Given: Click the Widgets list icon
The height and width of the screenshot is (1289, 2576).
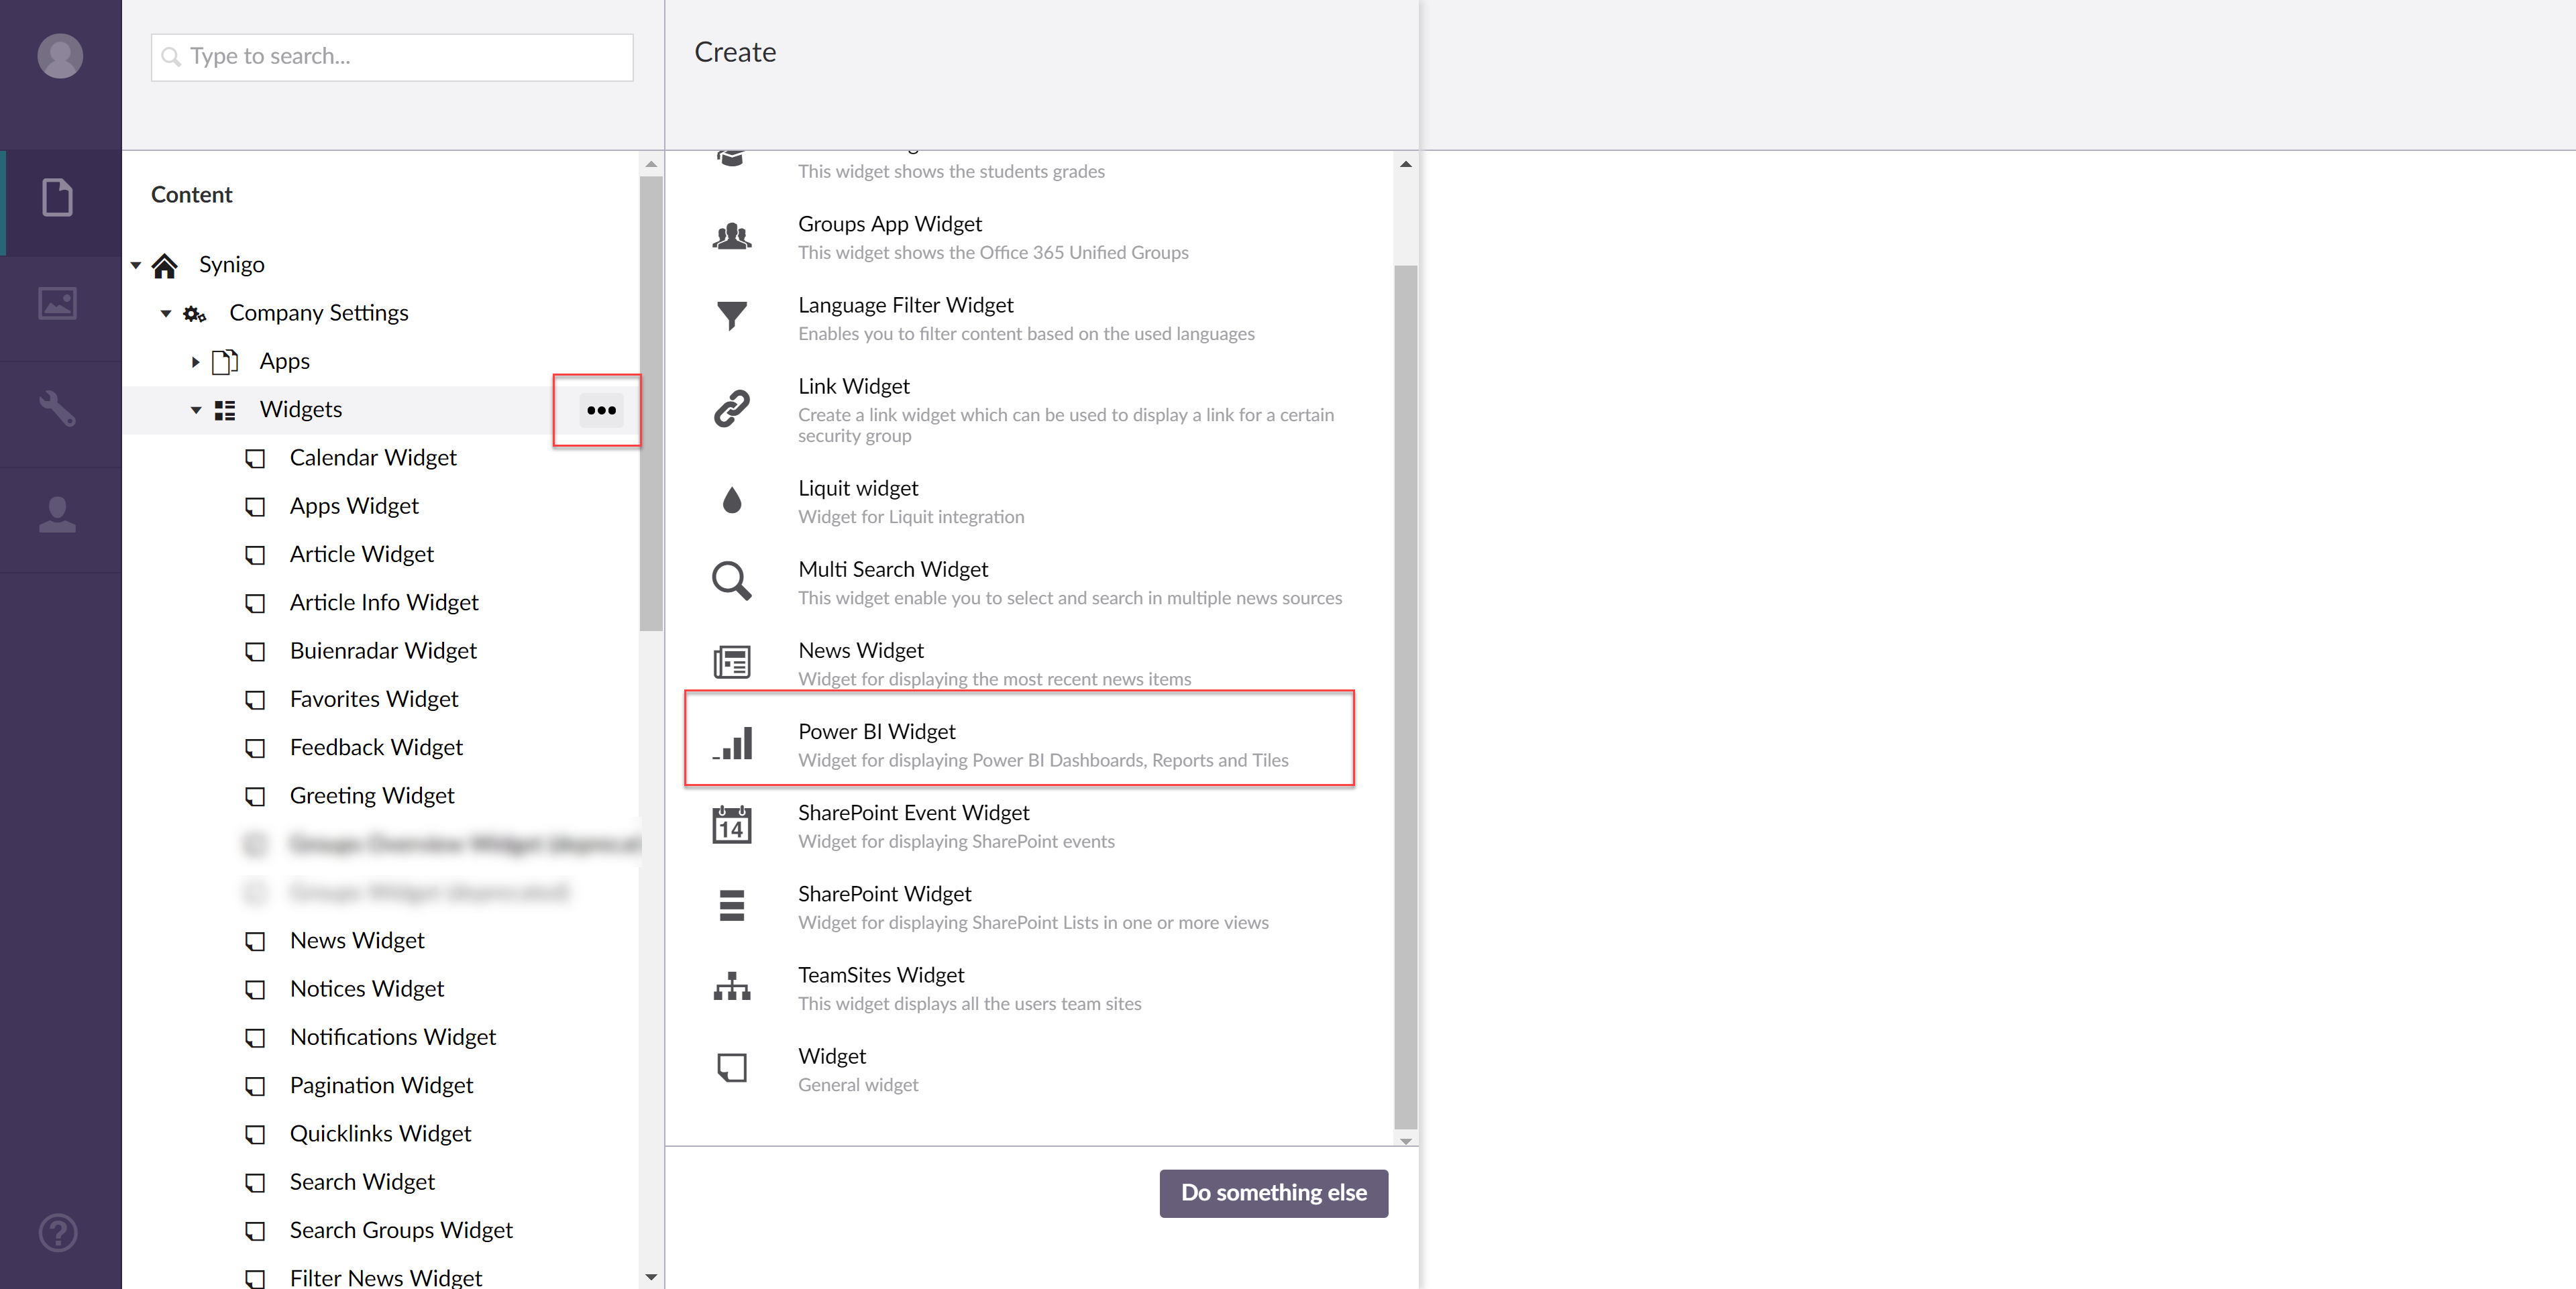Looking at the screenshot, I should click(x=225, y=410).
